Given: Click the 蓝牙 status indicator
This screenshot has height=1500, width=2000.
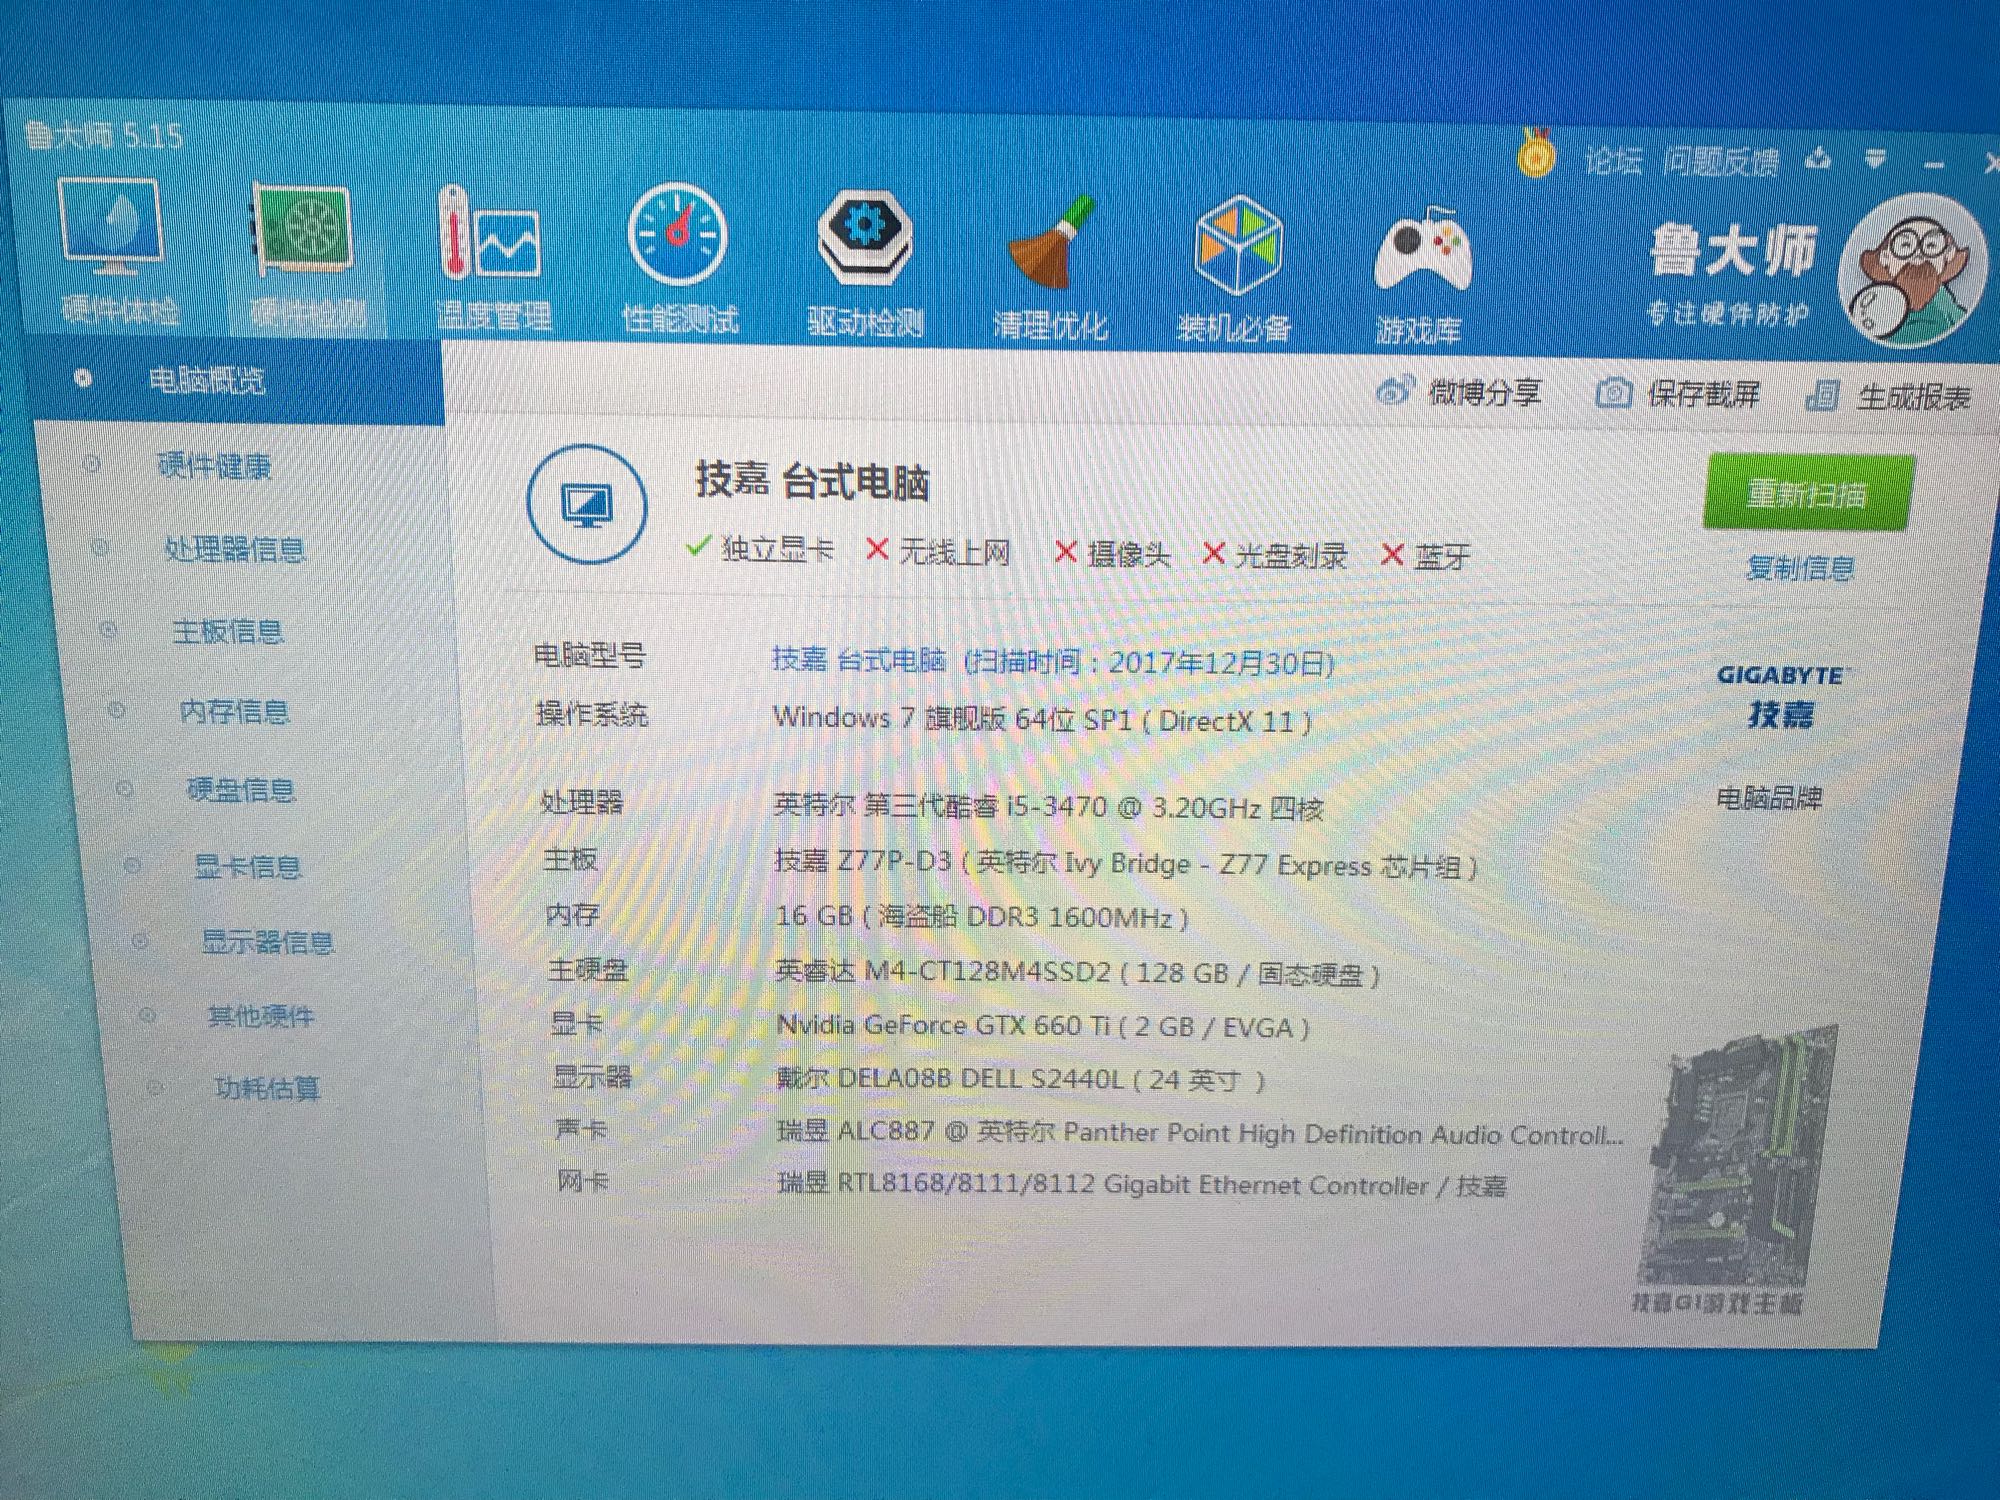Looking at the screenshot, I should (1426, 556).
